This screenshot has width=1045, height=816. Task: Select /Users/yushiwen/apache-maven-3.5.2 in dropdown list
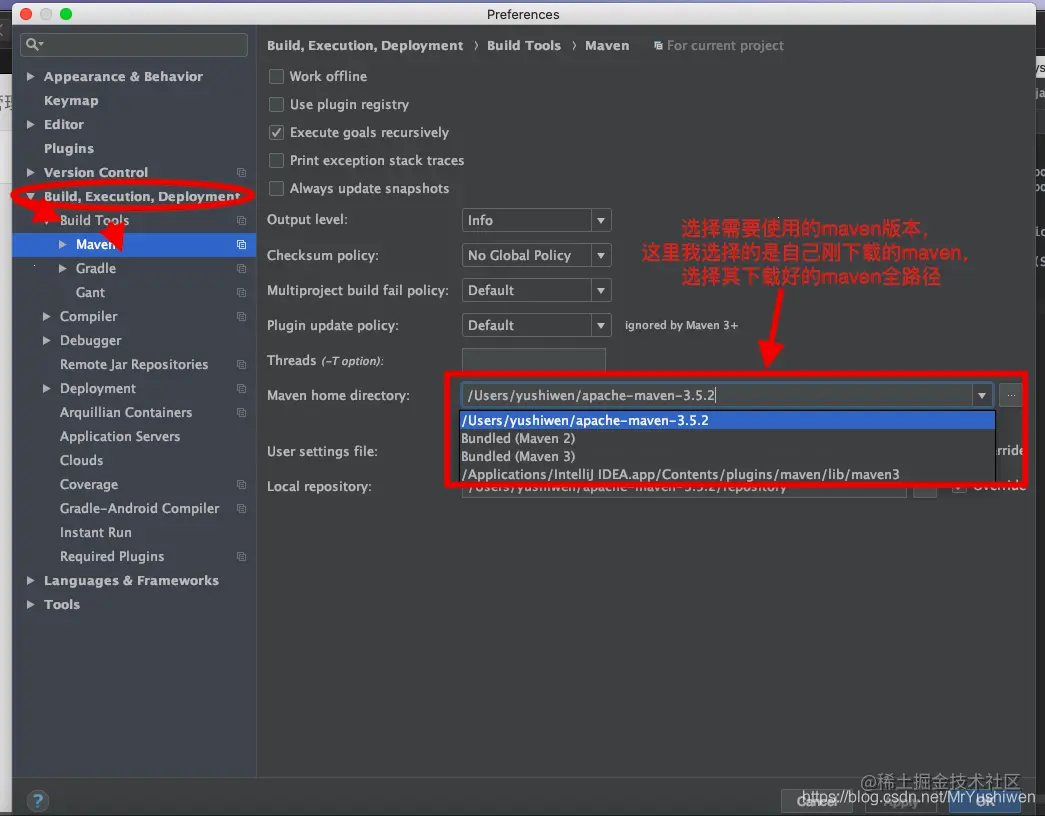point(727,421)
